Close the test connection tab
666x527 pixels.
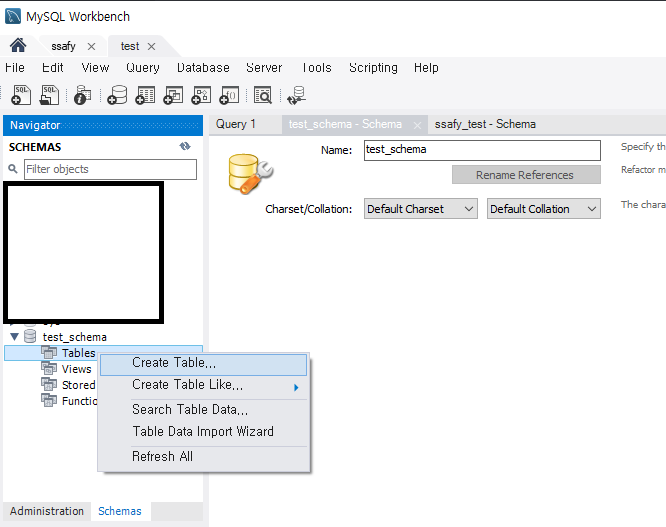(151, 46)
